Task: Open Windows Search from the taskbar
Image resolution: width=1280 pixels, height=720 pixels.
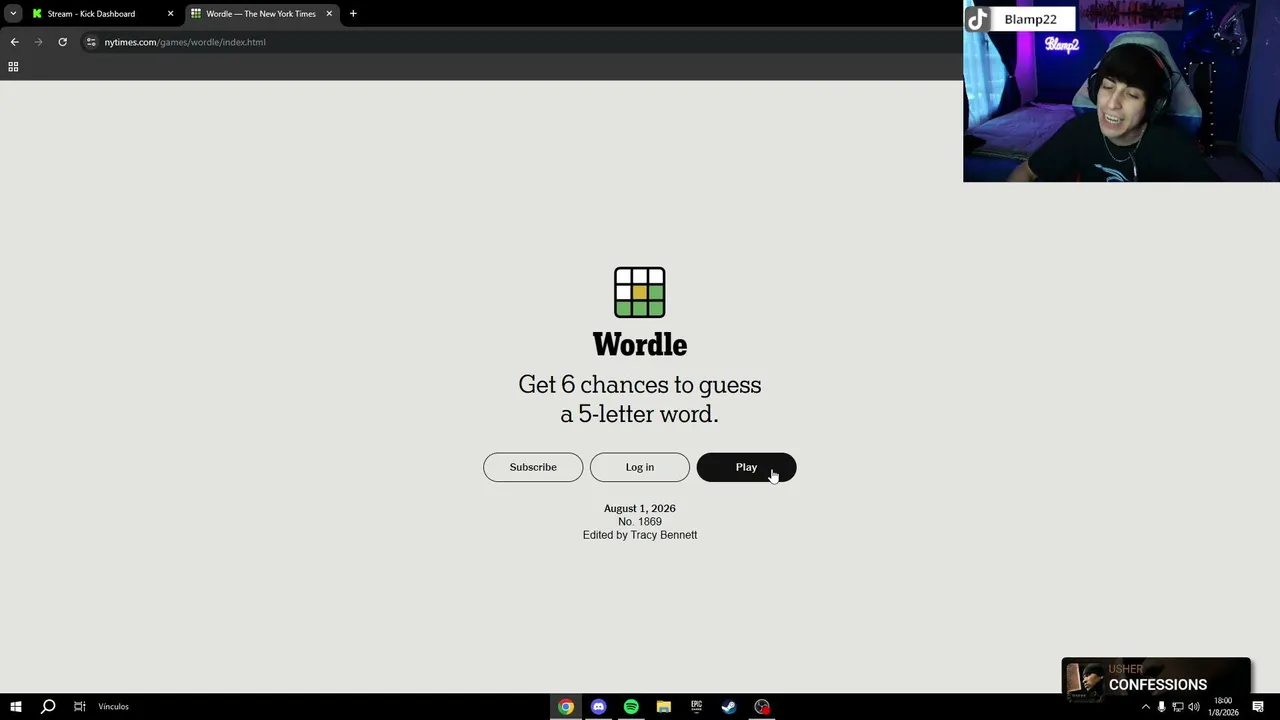Action: coord(47,707)
